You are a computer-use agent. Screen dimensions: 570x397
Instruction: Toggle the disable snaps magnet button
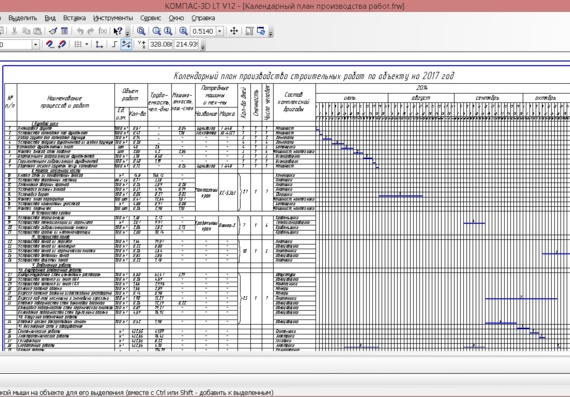point(62,45)
